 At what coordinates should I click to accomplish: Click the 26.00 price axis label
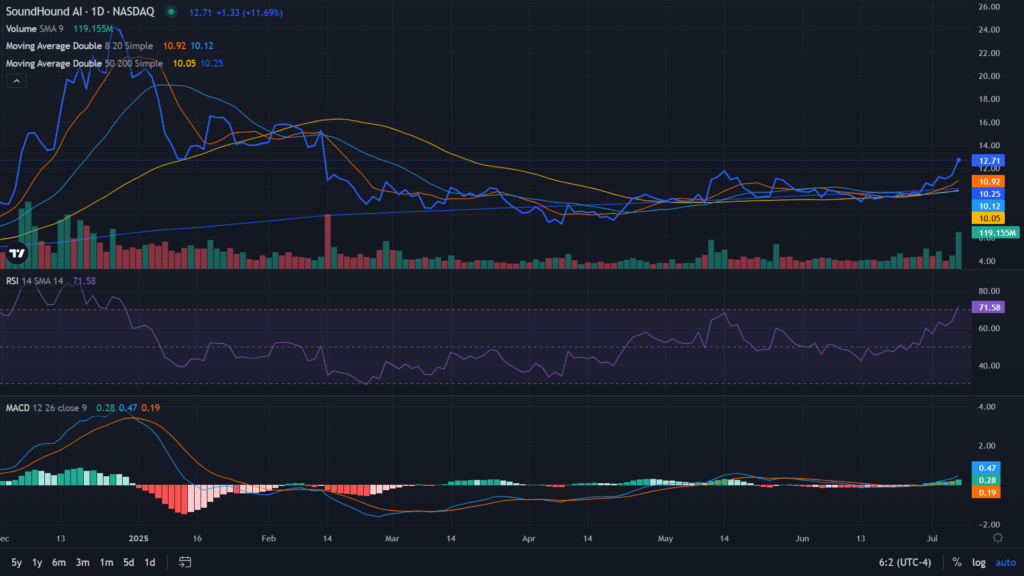pyautogui.click(x=989, y=7)
